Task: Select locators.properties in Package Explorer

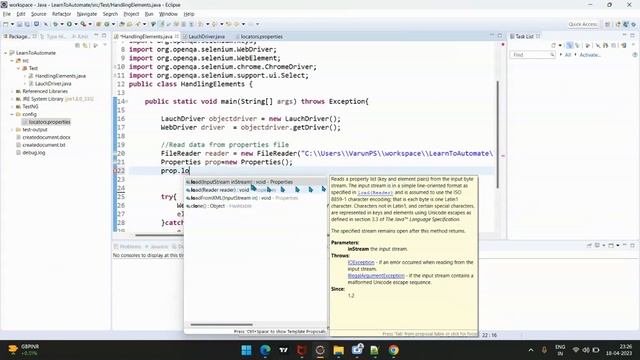Action: (49, 122)
